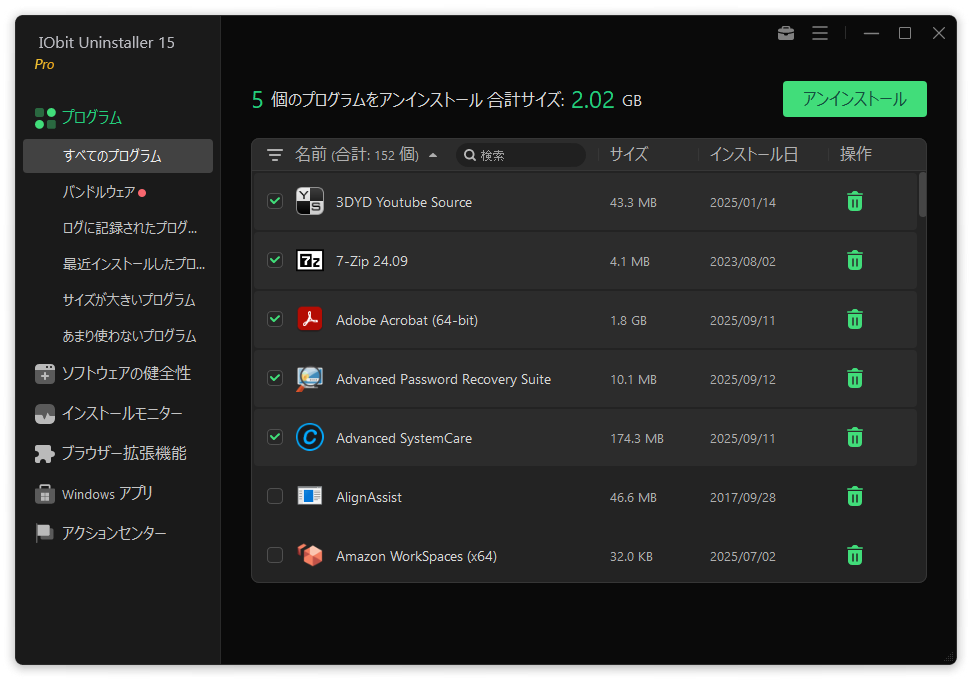Select サイズが大きいプログラム in sidebar
This screenshot has width=972, height=680.
coord(128,300)
